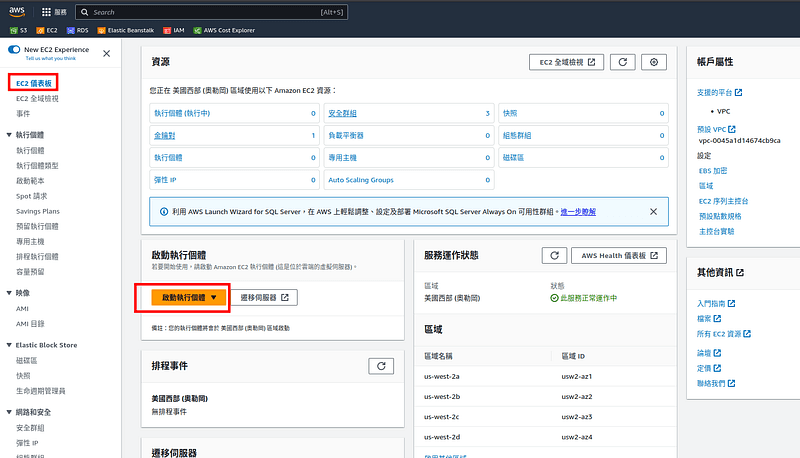Screen dimensions: 800x458
Task: Open the EC2 shortcut in favorites bar
Action: click(x=47, y=30)
